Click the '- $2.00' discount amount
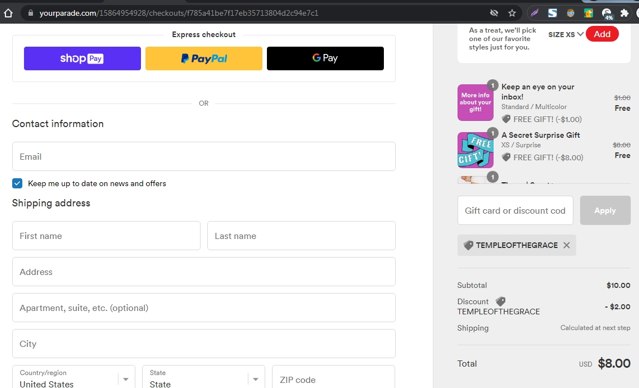 point(617,306)
